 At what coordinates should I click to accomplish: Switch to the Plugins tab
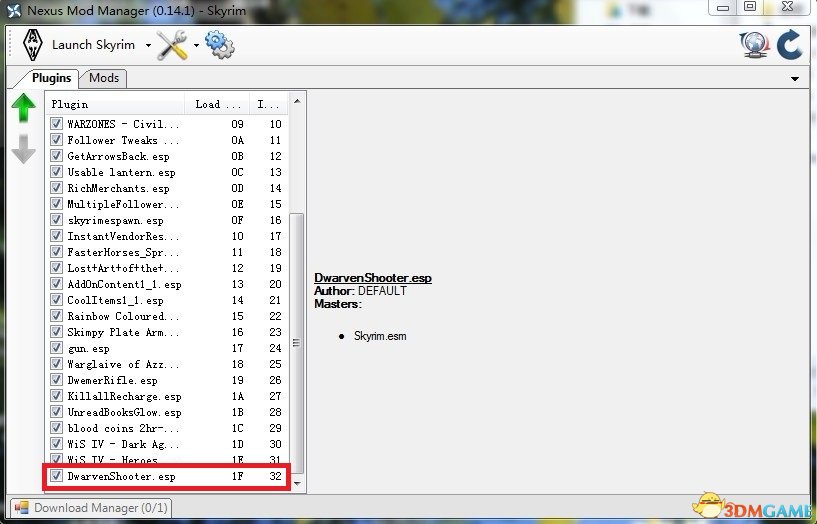51,78
